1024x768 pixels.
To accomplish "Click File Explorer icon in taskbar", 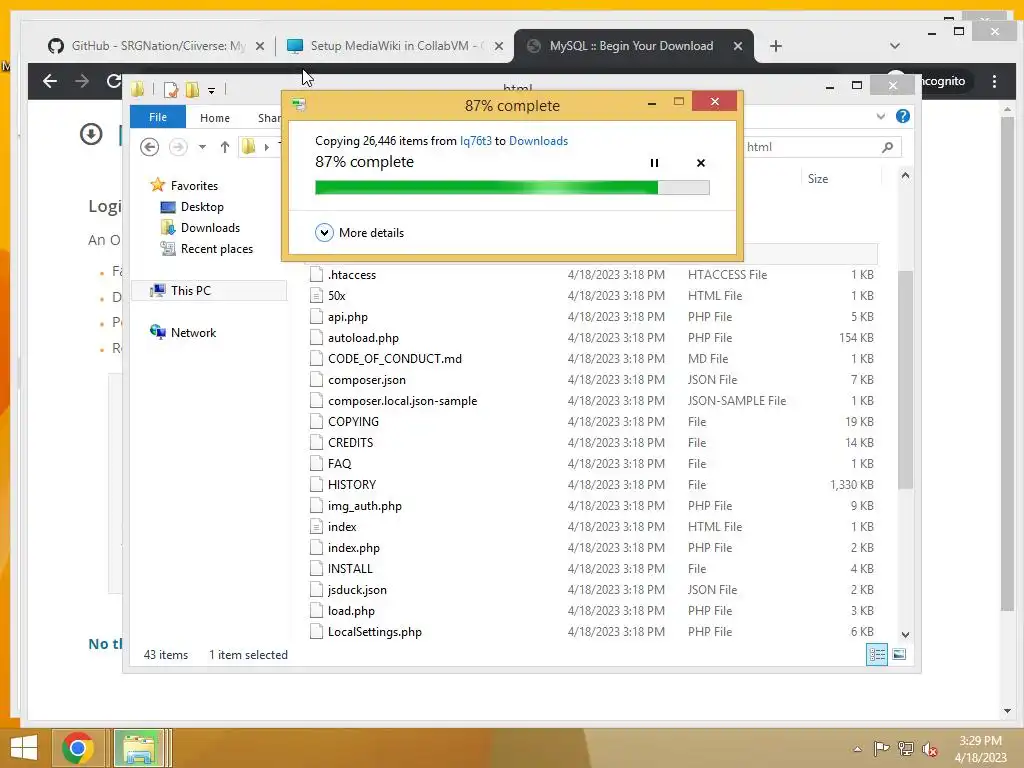I will (x=138, y=748).
